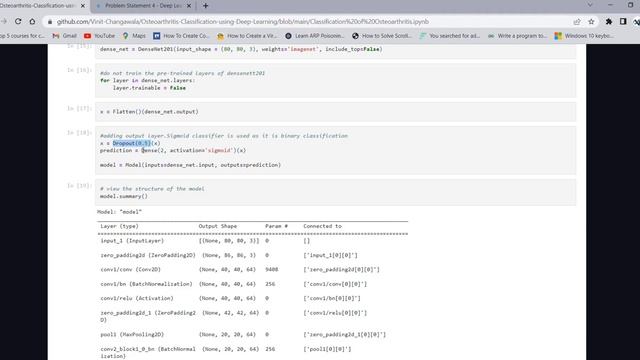The width and height of the screenshot is (640, 360).
Task: Click the Maps bookmark pin icon
Action: [x=126, y=36]
